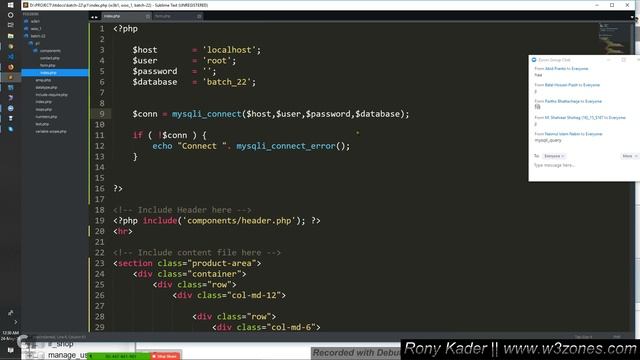
Task: Click 'batch_22' string on line 6
Action: [227, 82]
